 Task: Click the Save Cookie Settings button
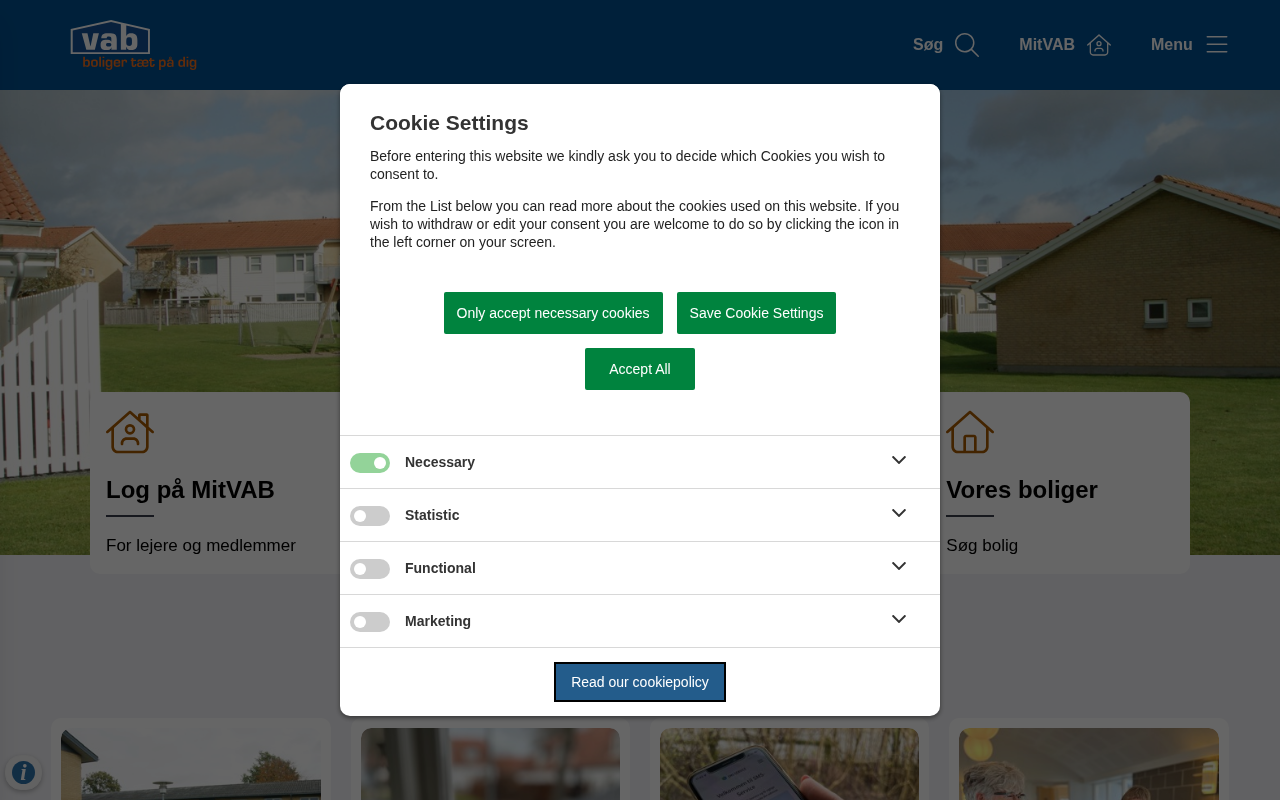pyautogui.click(x=756, y=313)
